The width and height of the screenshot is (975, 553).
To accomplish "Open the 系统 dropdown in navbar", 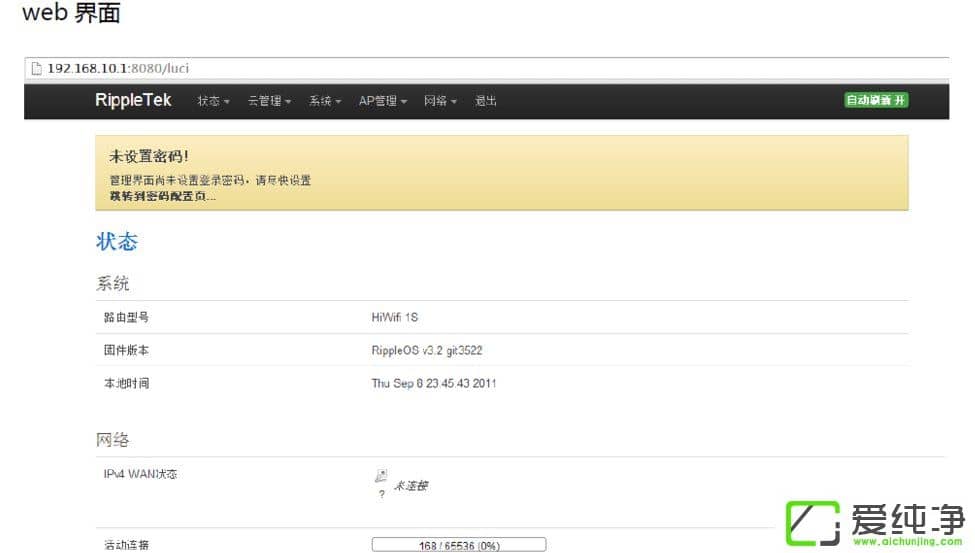I will click(x=325, y=101).
